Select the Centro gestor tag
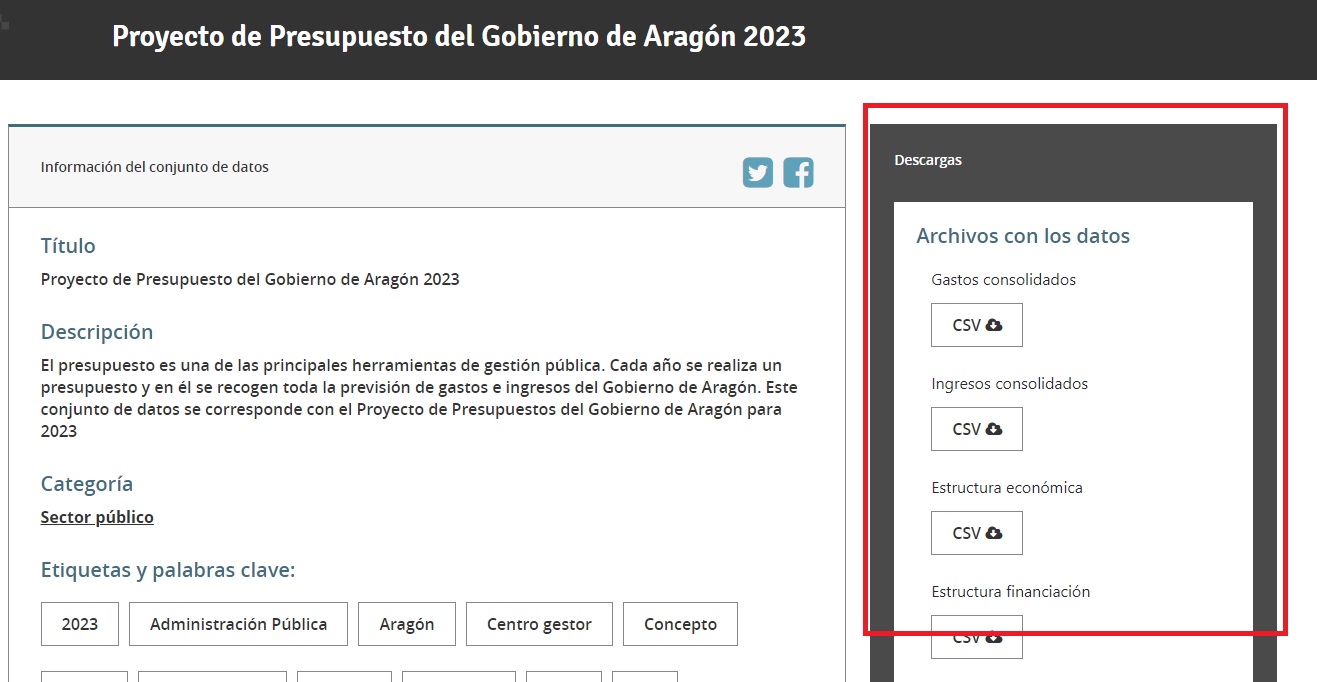 539,624
